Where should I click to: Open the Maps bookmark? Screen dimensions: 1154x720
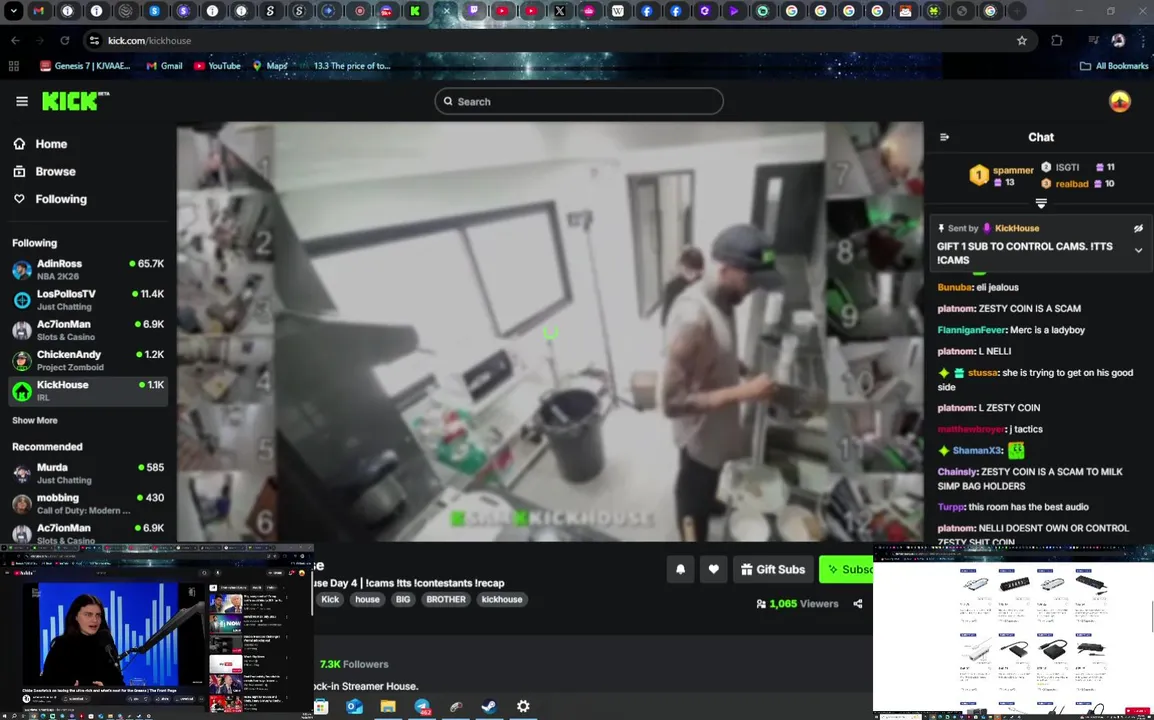tap(269, 66)
